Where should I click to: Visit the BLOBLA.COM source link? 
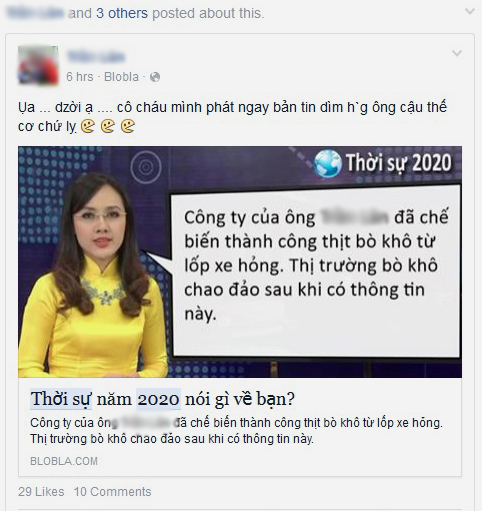point(64,461)
